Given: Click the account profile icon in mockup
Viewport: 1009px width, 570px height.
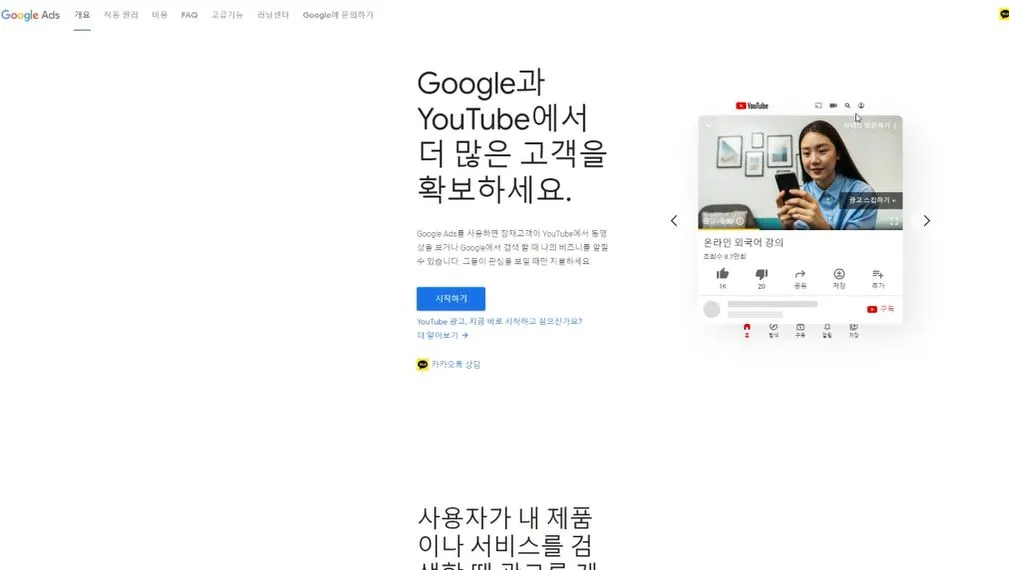Looking at the screenshot, I should [x=861, y=106].
